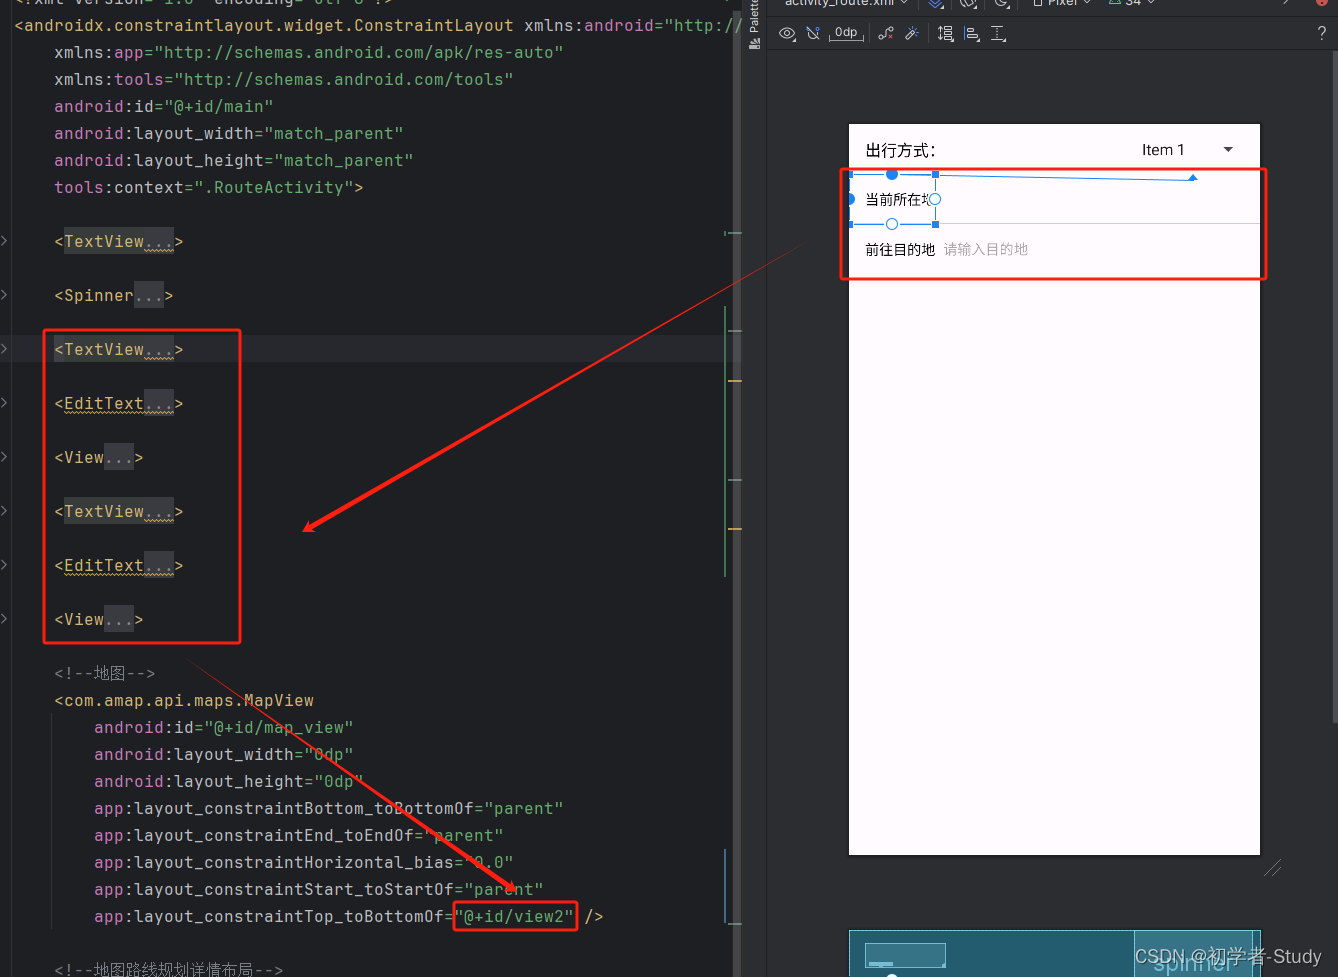Click the 请输入目的地 input field in preview
This screenshot has height=977, width=1338.
pyautogui.click(x=986, y=249)
